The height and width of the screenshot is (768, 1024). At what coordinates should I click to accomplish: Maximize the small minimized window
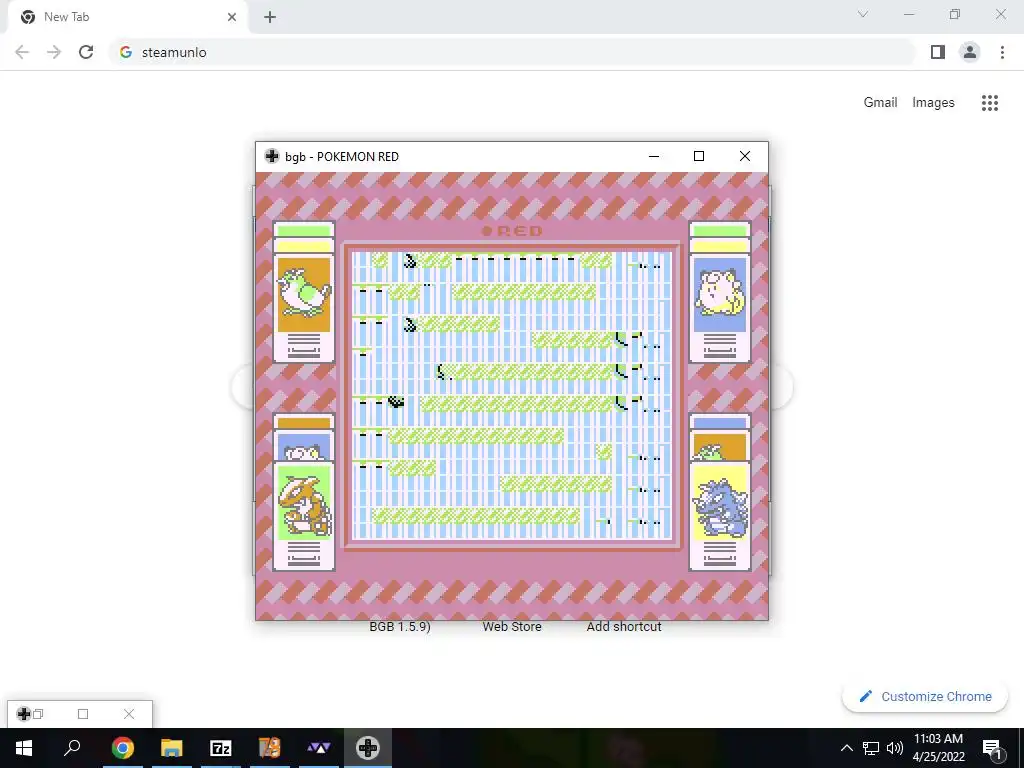[x=83, y=714]
